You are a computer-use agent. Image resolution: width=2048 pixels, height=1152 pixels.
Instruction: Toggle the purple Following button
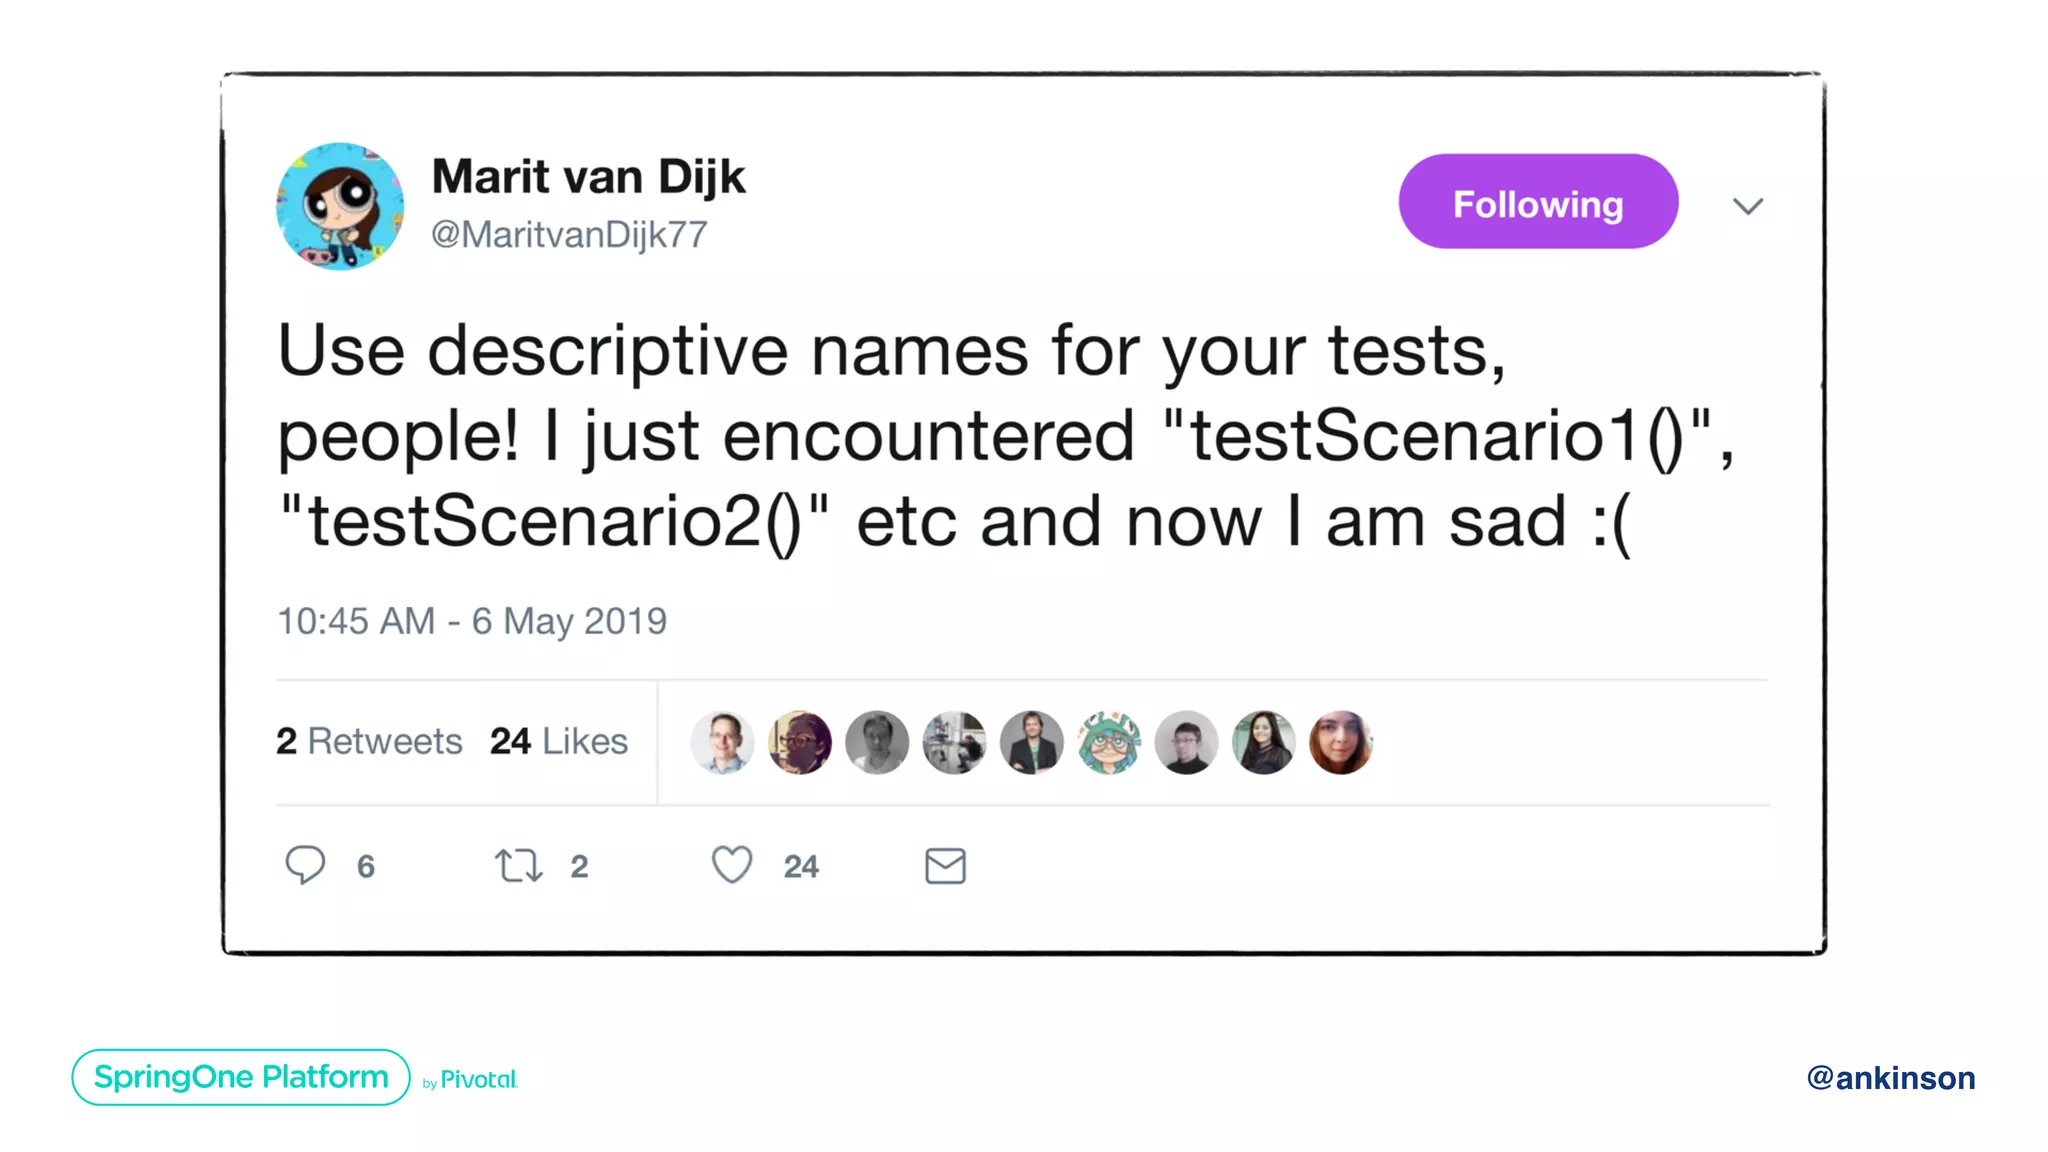(x=1538, y=202)
